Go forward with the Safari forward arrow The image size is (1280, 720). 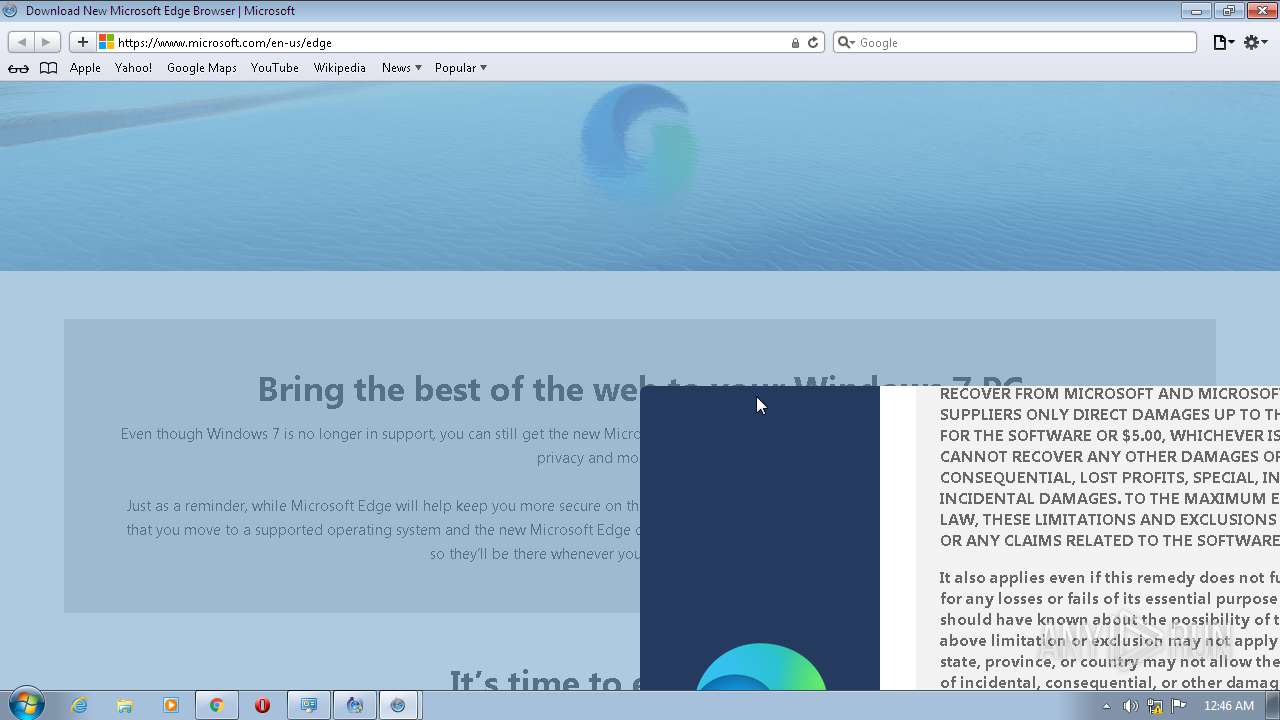click(x=46, y=42)
